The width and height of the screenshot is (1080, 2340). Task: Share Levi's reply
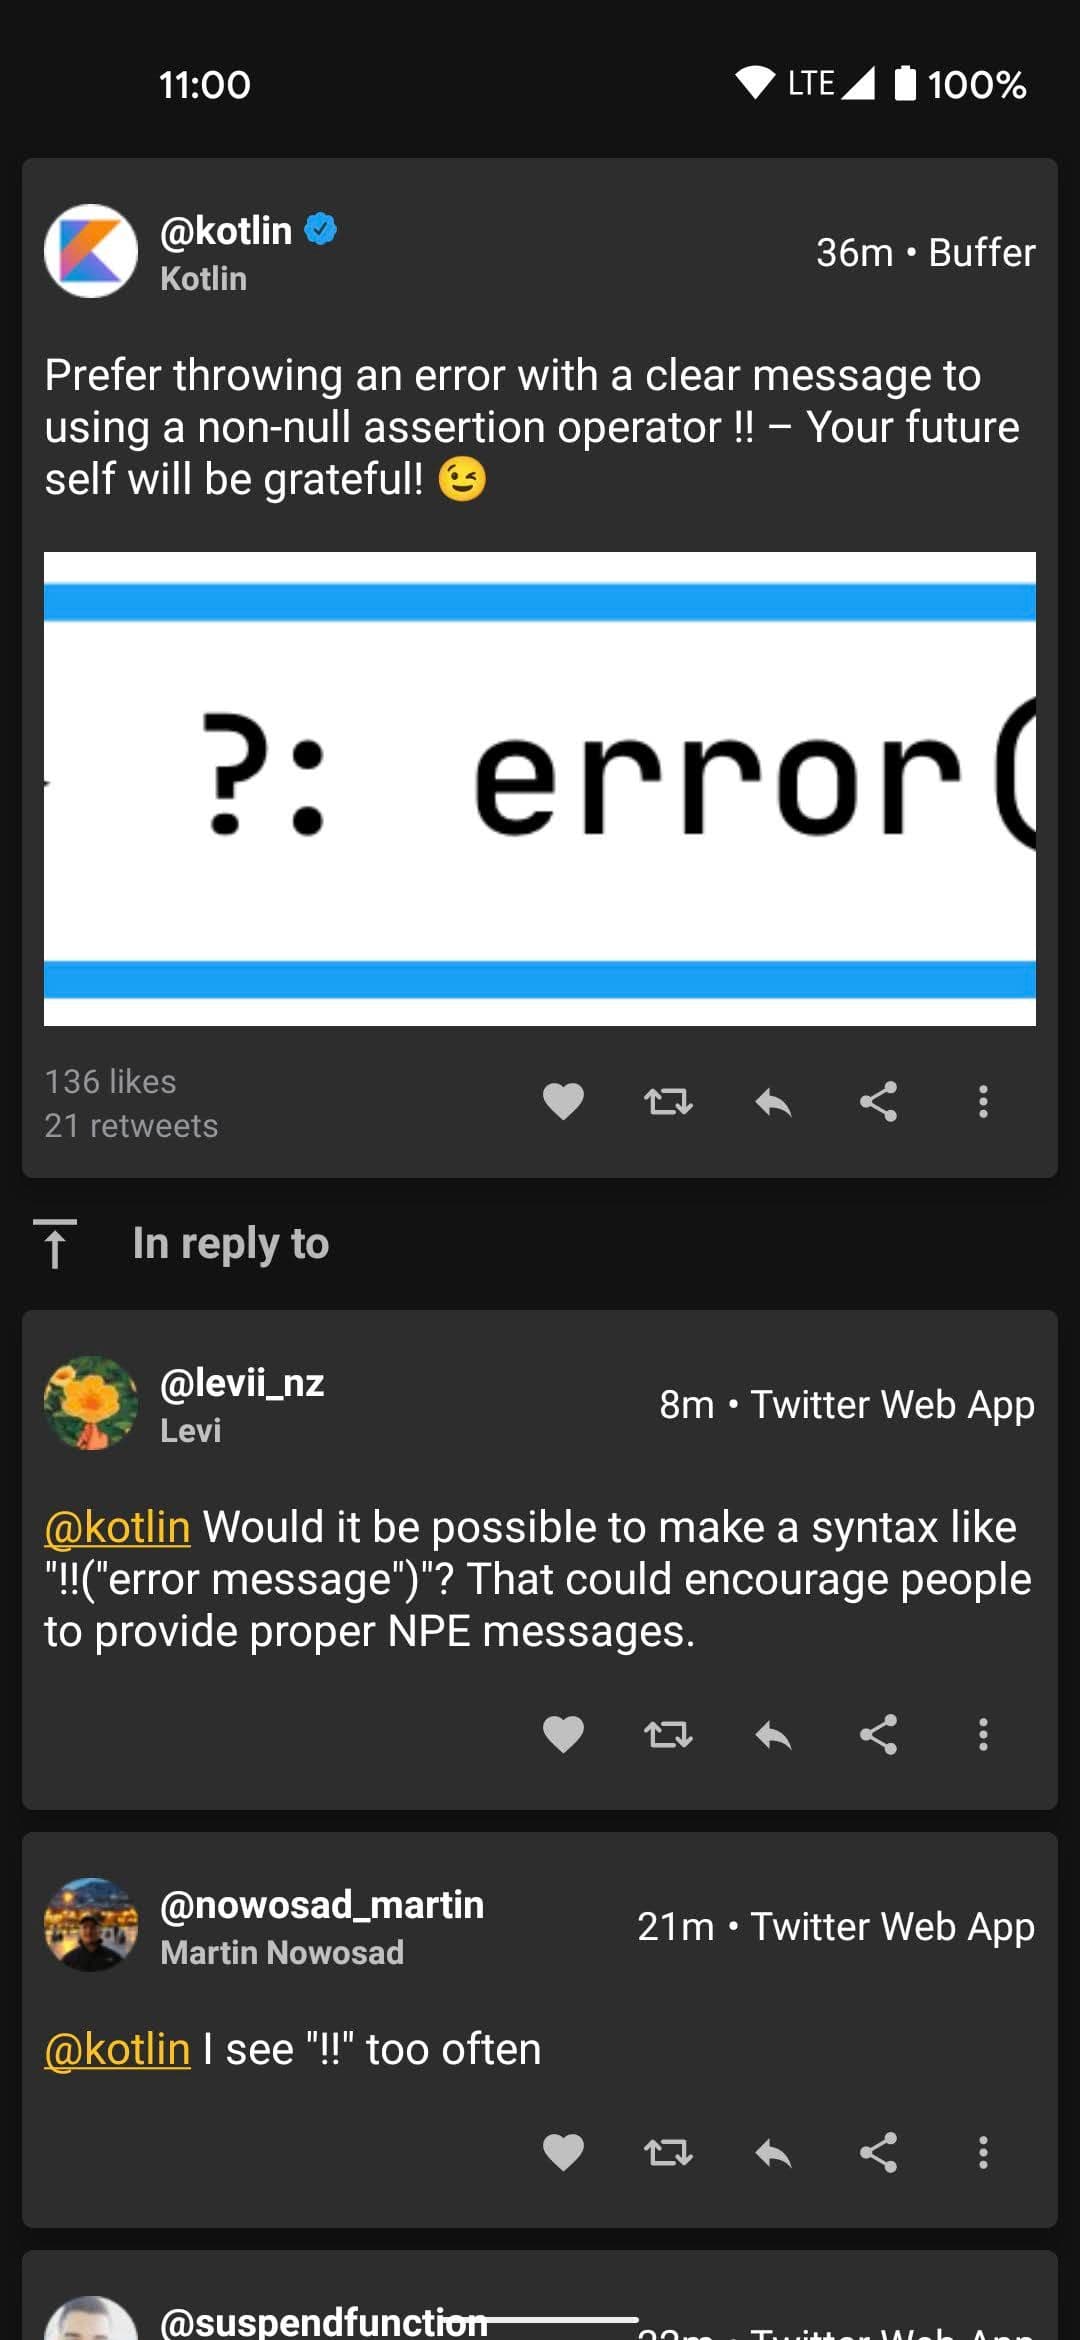[878, 1735]
